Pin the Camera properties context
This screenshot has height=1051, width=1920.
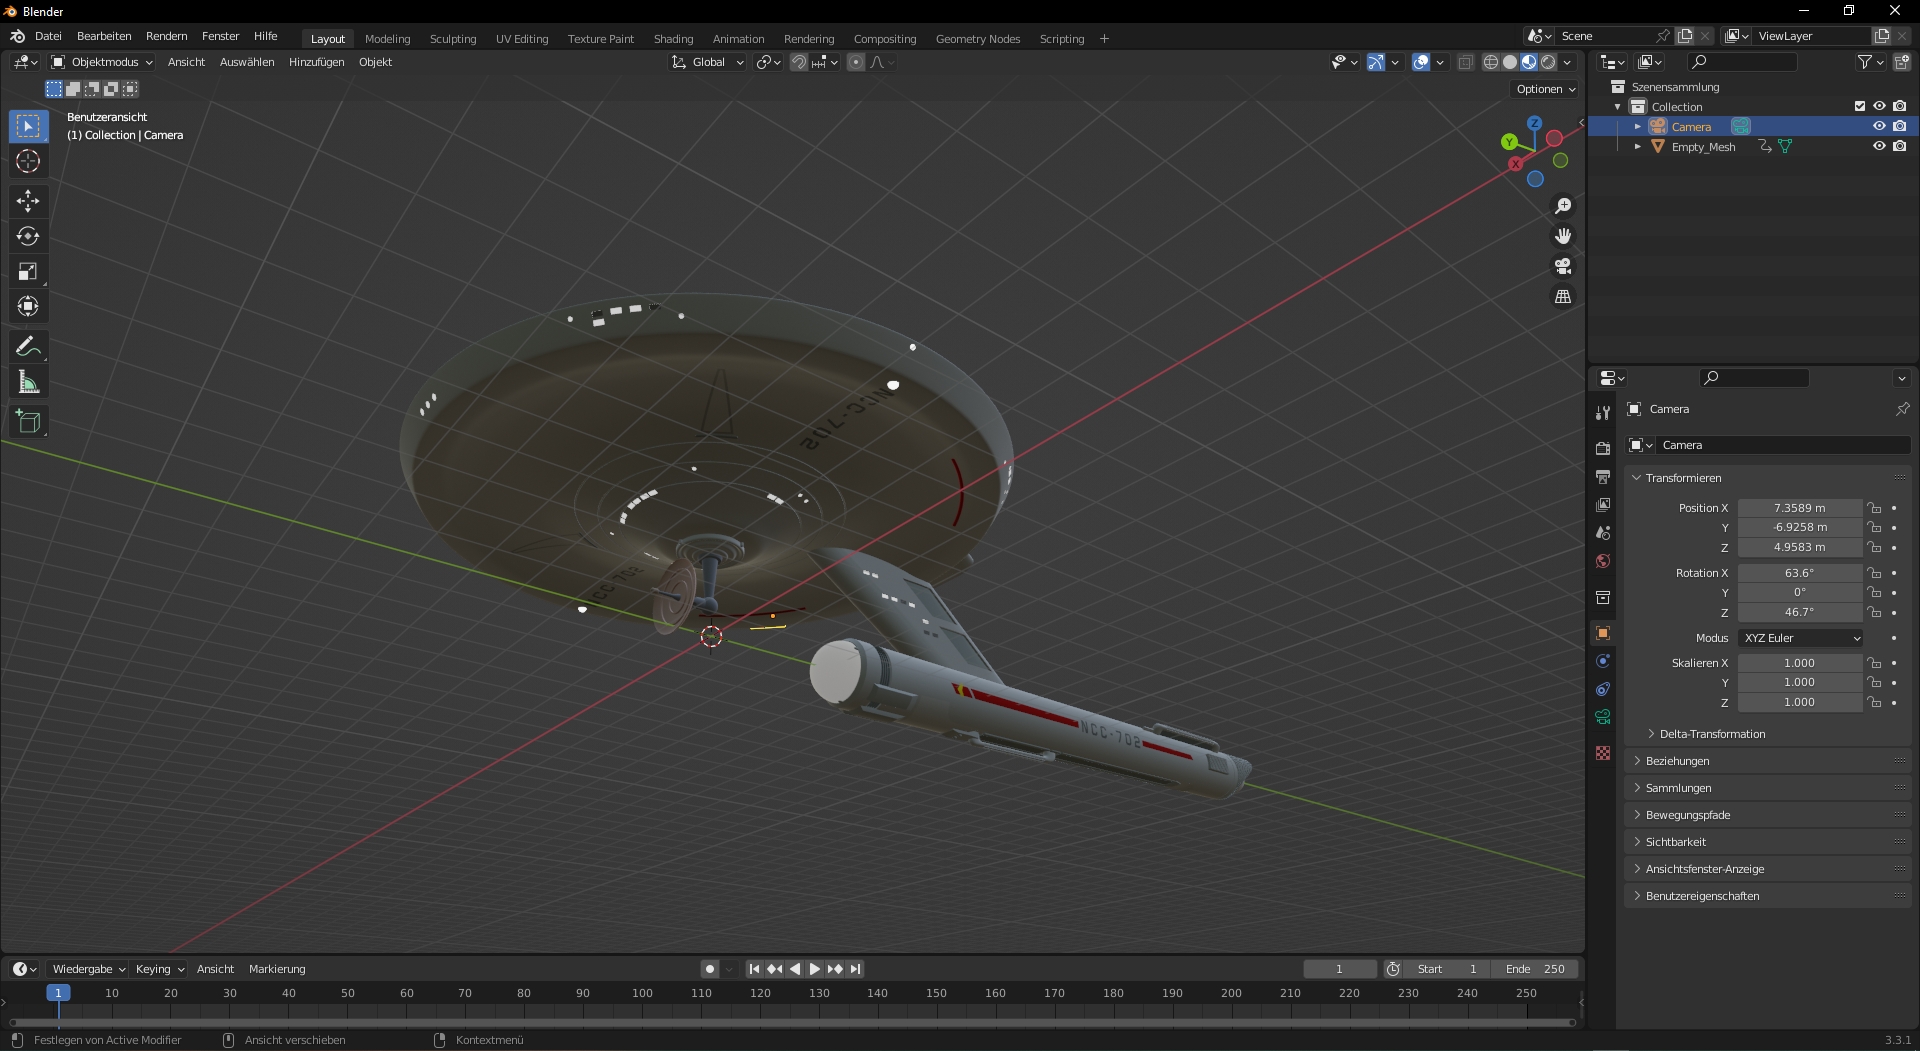pyautogui.click(x=1902, y=409)
